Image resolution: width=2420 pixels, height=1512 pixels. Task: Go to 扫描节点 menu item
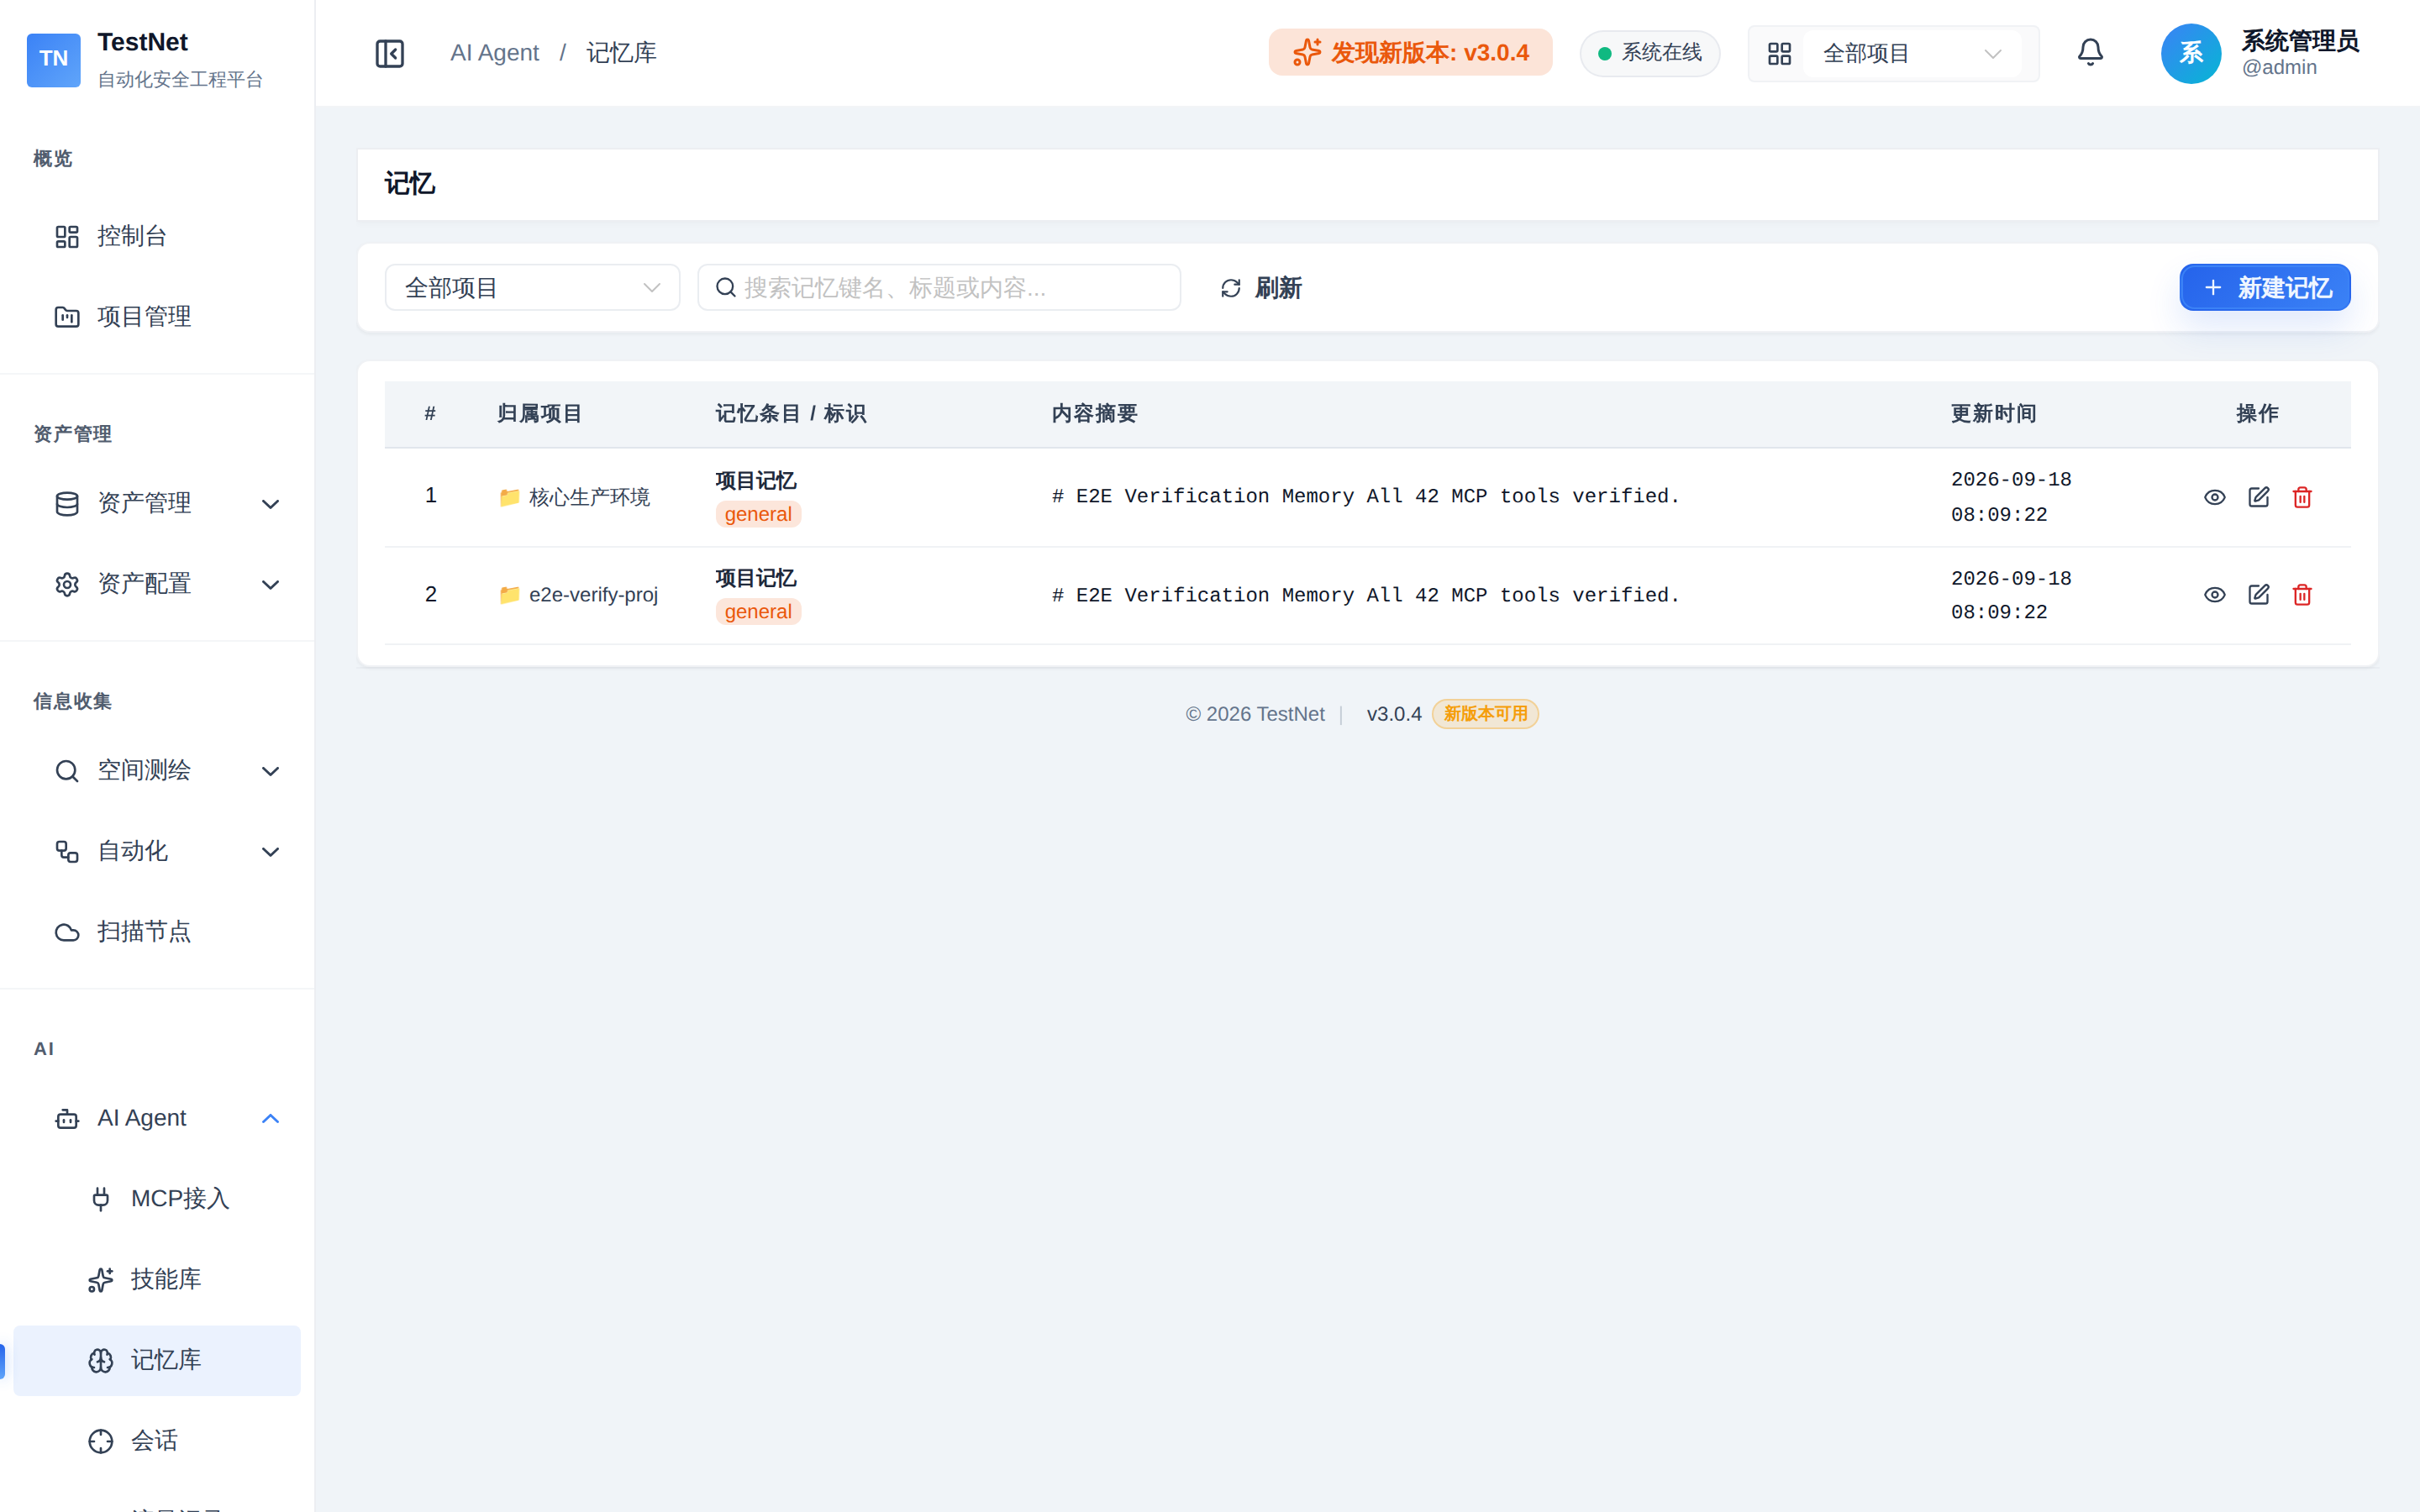(x=157, y=932)
